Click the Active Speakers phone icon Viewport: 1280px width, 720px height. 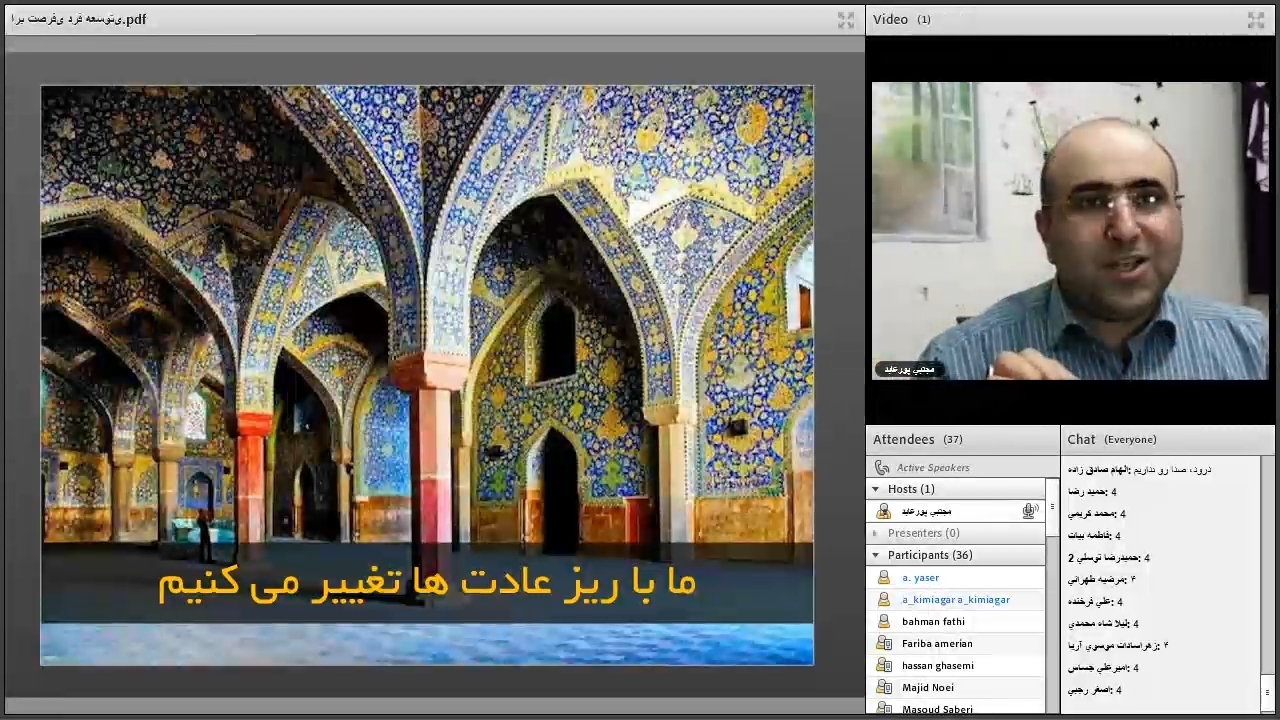pyautogui.click(x=881, y=467)
